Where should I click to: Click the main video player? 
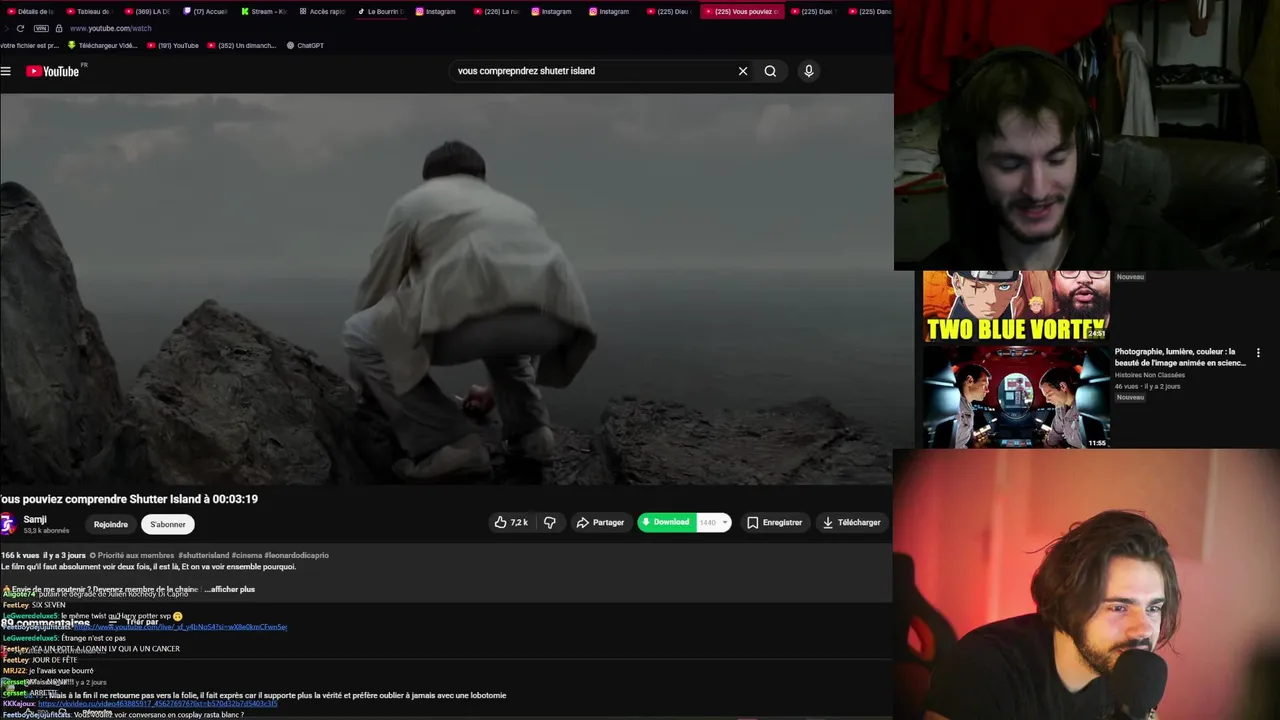tap(446, 289)
